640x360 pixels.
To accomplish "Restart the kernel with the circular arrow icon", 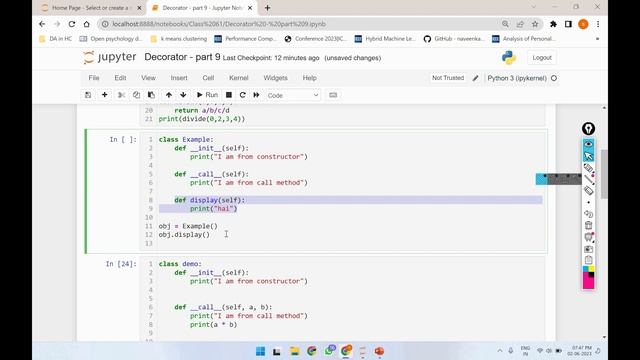I will coord(242,95).
